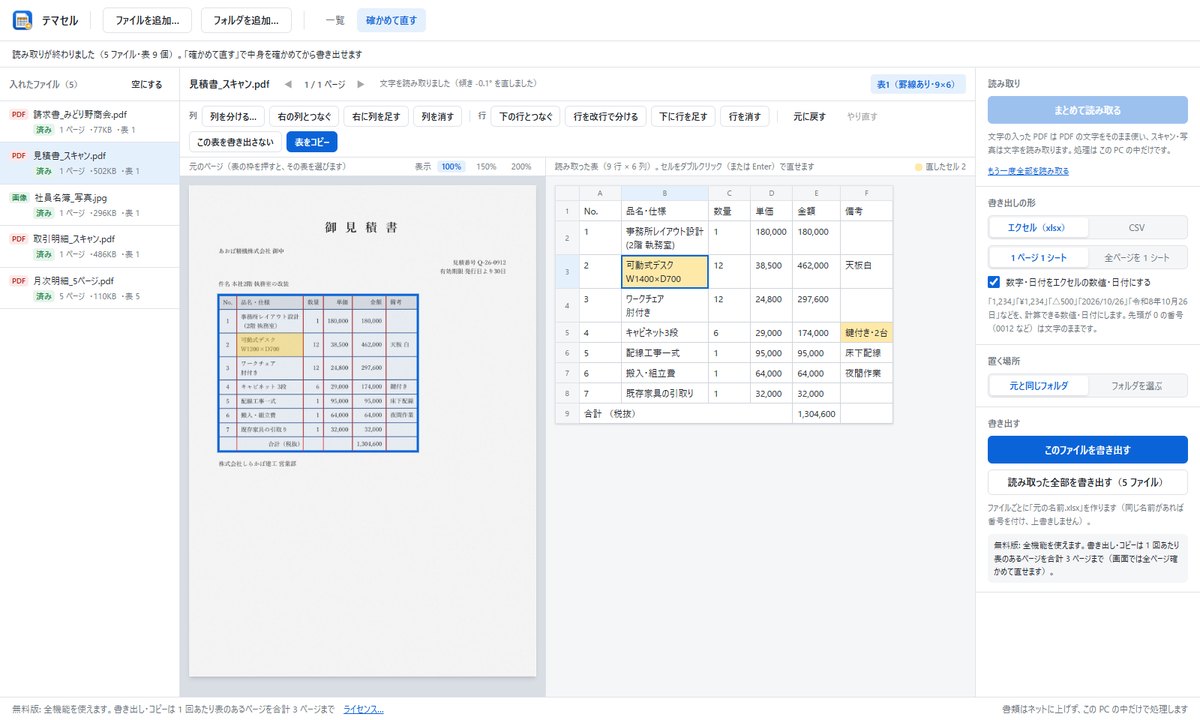Select 社員名簿_写真.jpg in file list
This screenshot has width=1200, height=720.
(90, 205)
